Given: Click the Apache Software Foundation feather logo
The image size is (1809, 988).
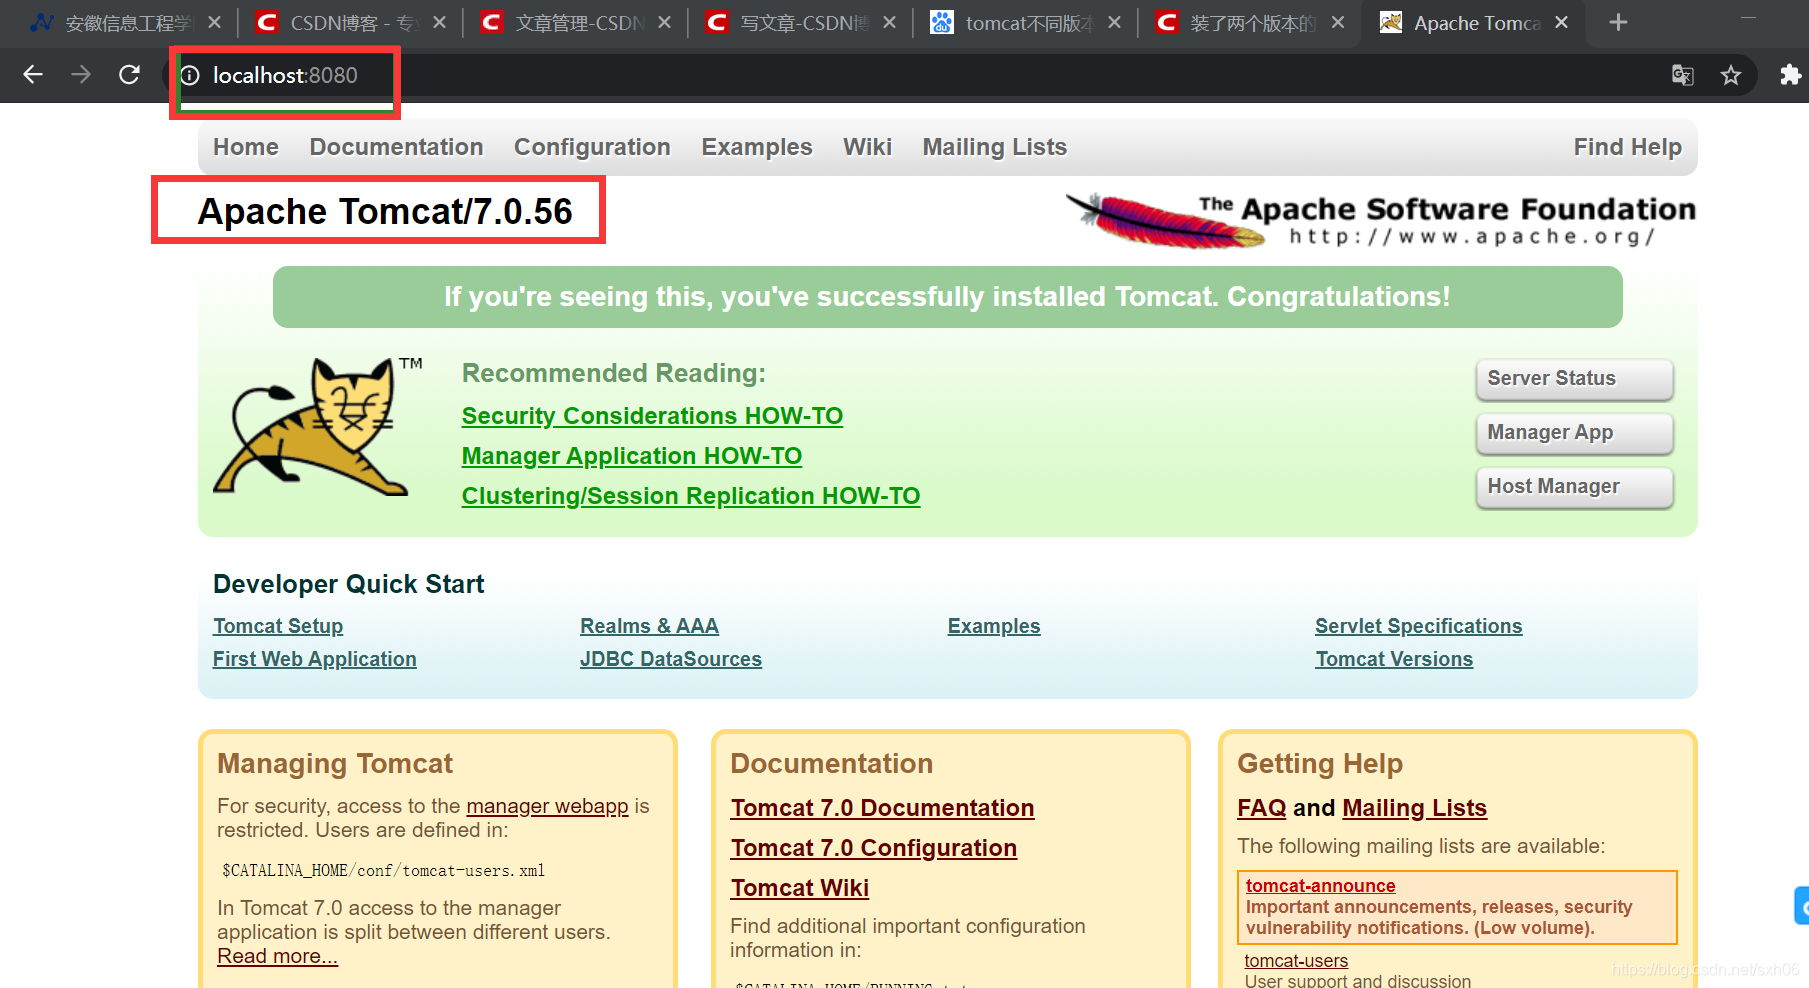Looking at the screenshot, I should click(x=1380, y=220).
